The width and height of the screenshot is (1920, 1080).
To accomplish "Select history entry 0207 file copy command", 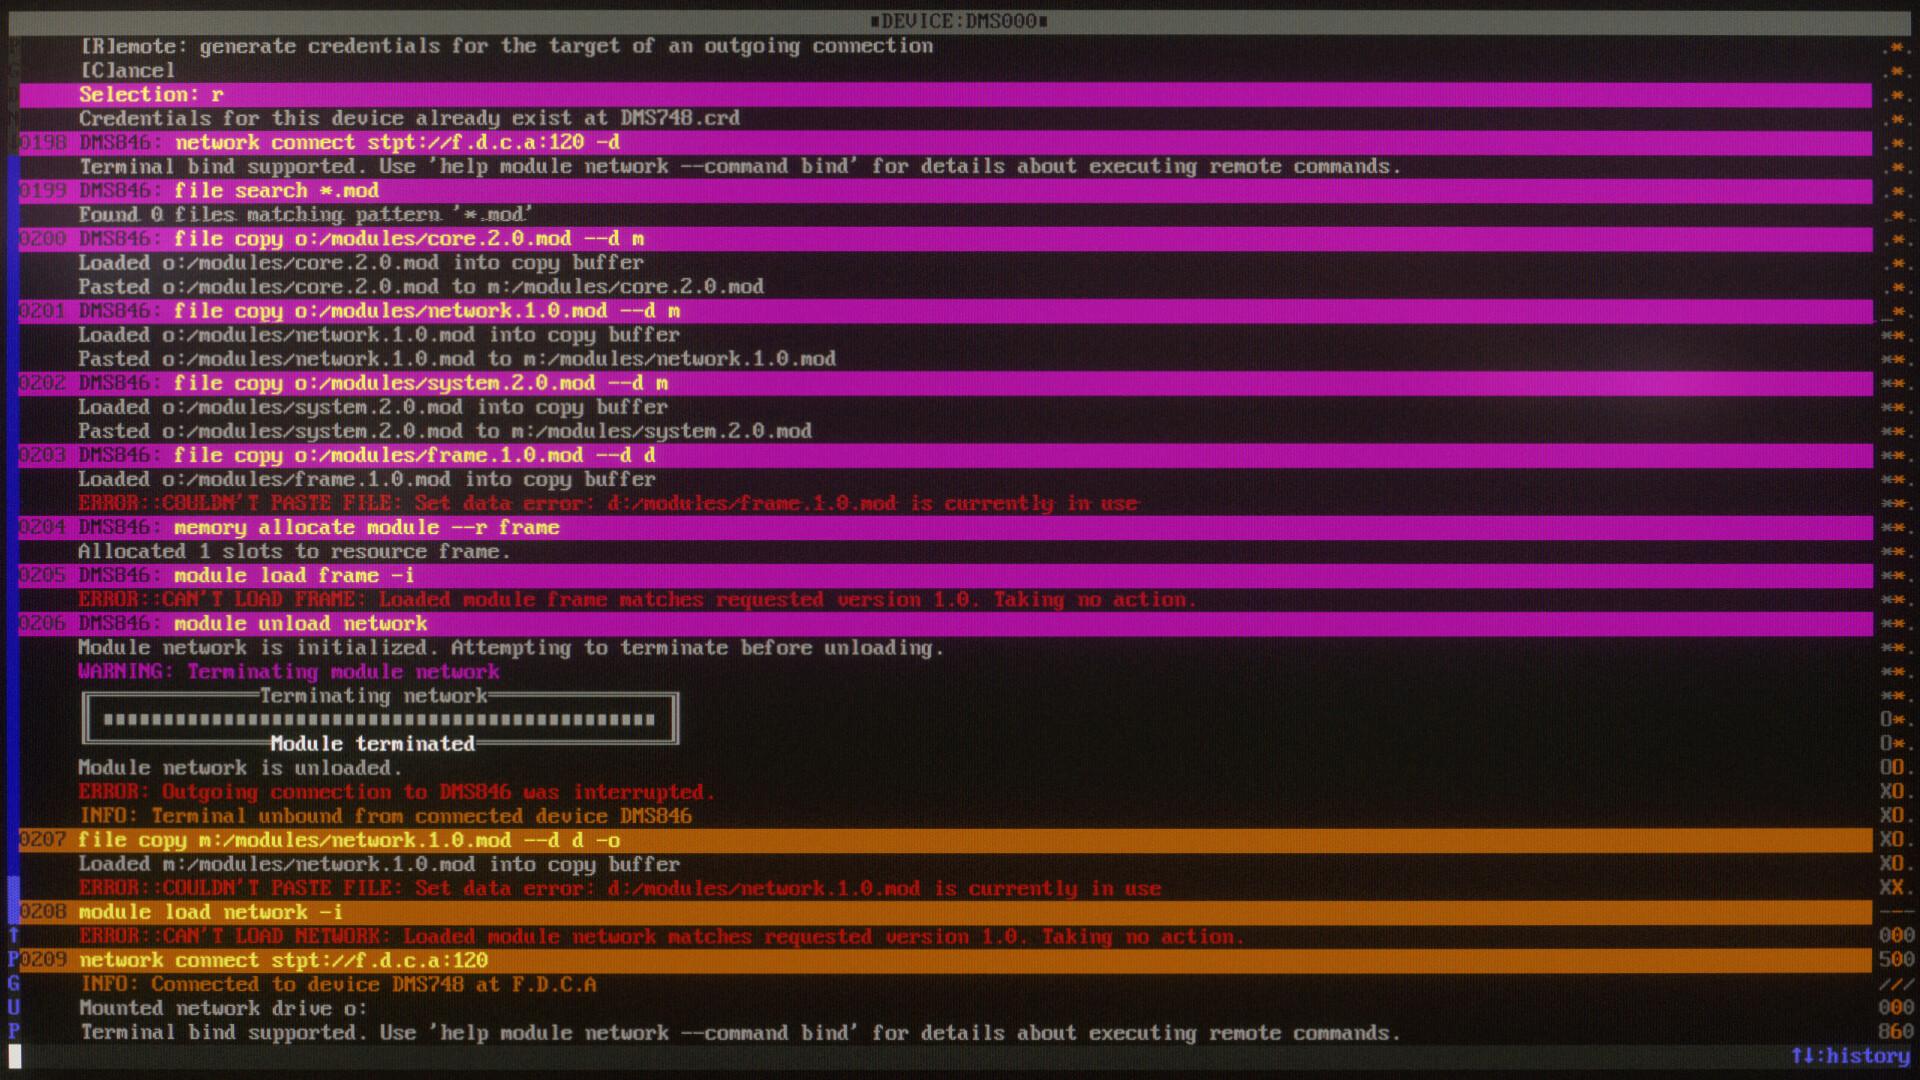I will pos(347,840).
